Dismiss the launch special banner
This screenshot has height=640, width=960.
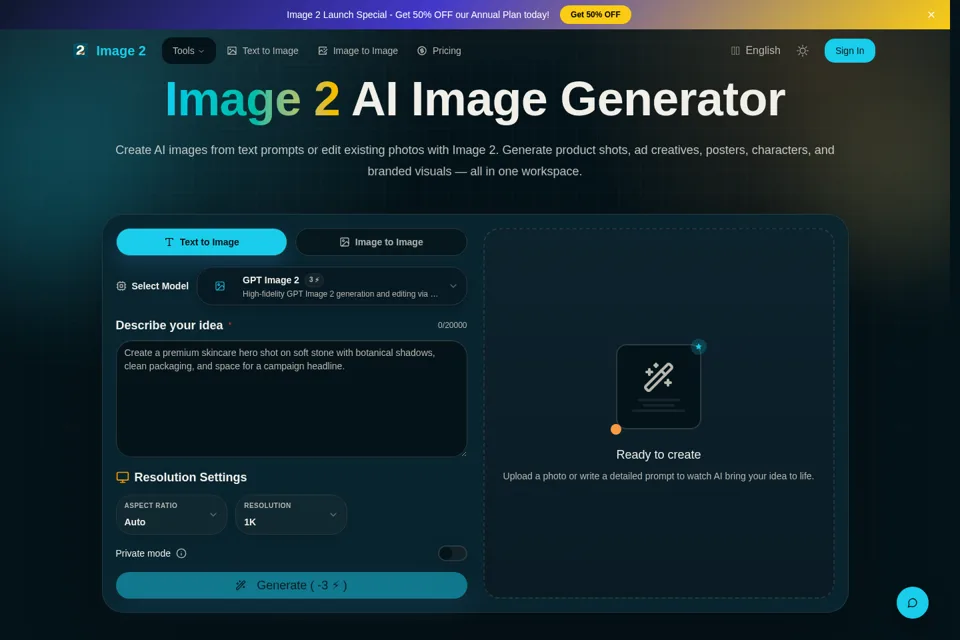931,15
